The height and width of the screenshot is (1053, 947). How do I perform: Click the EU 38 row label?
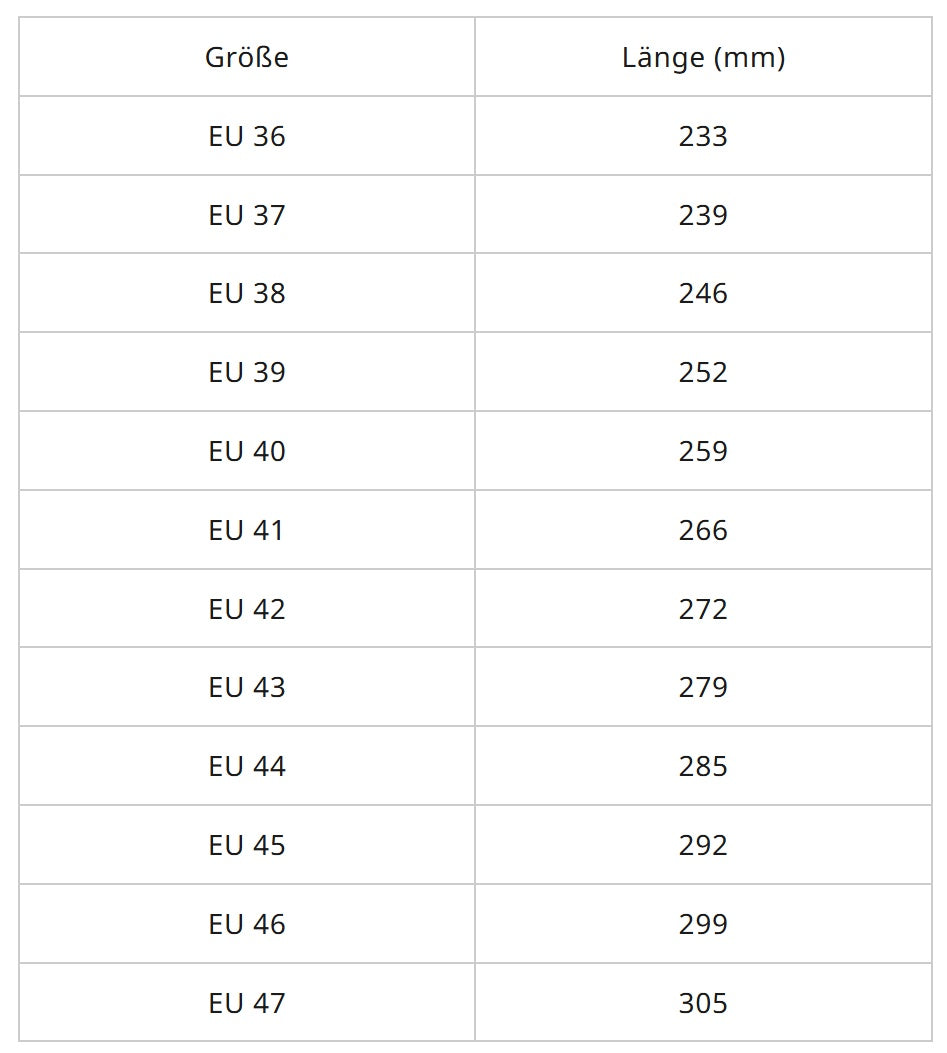[x=247, y=294]
